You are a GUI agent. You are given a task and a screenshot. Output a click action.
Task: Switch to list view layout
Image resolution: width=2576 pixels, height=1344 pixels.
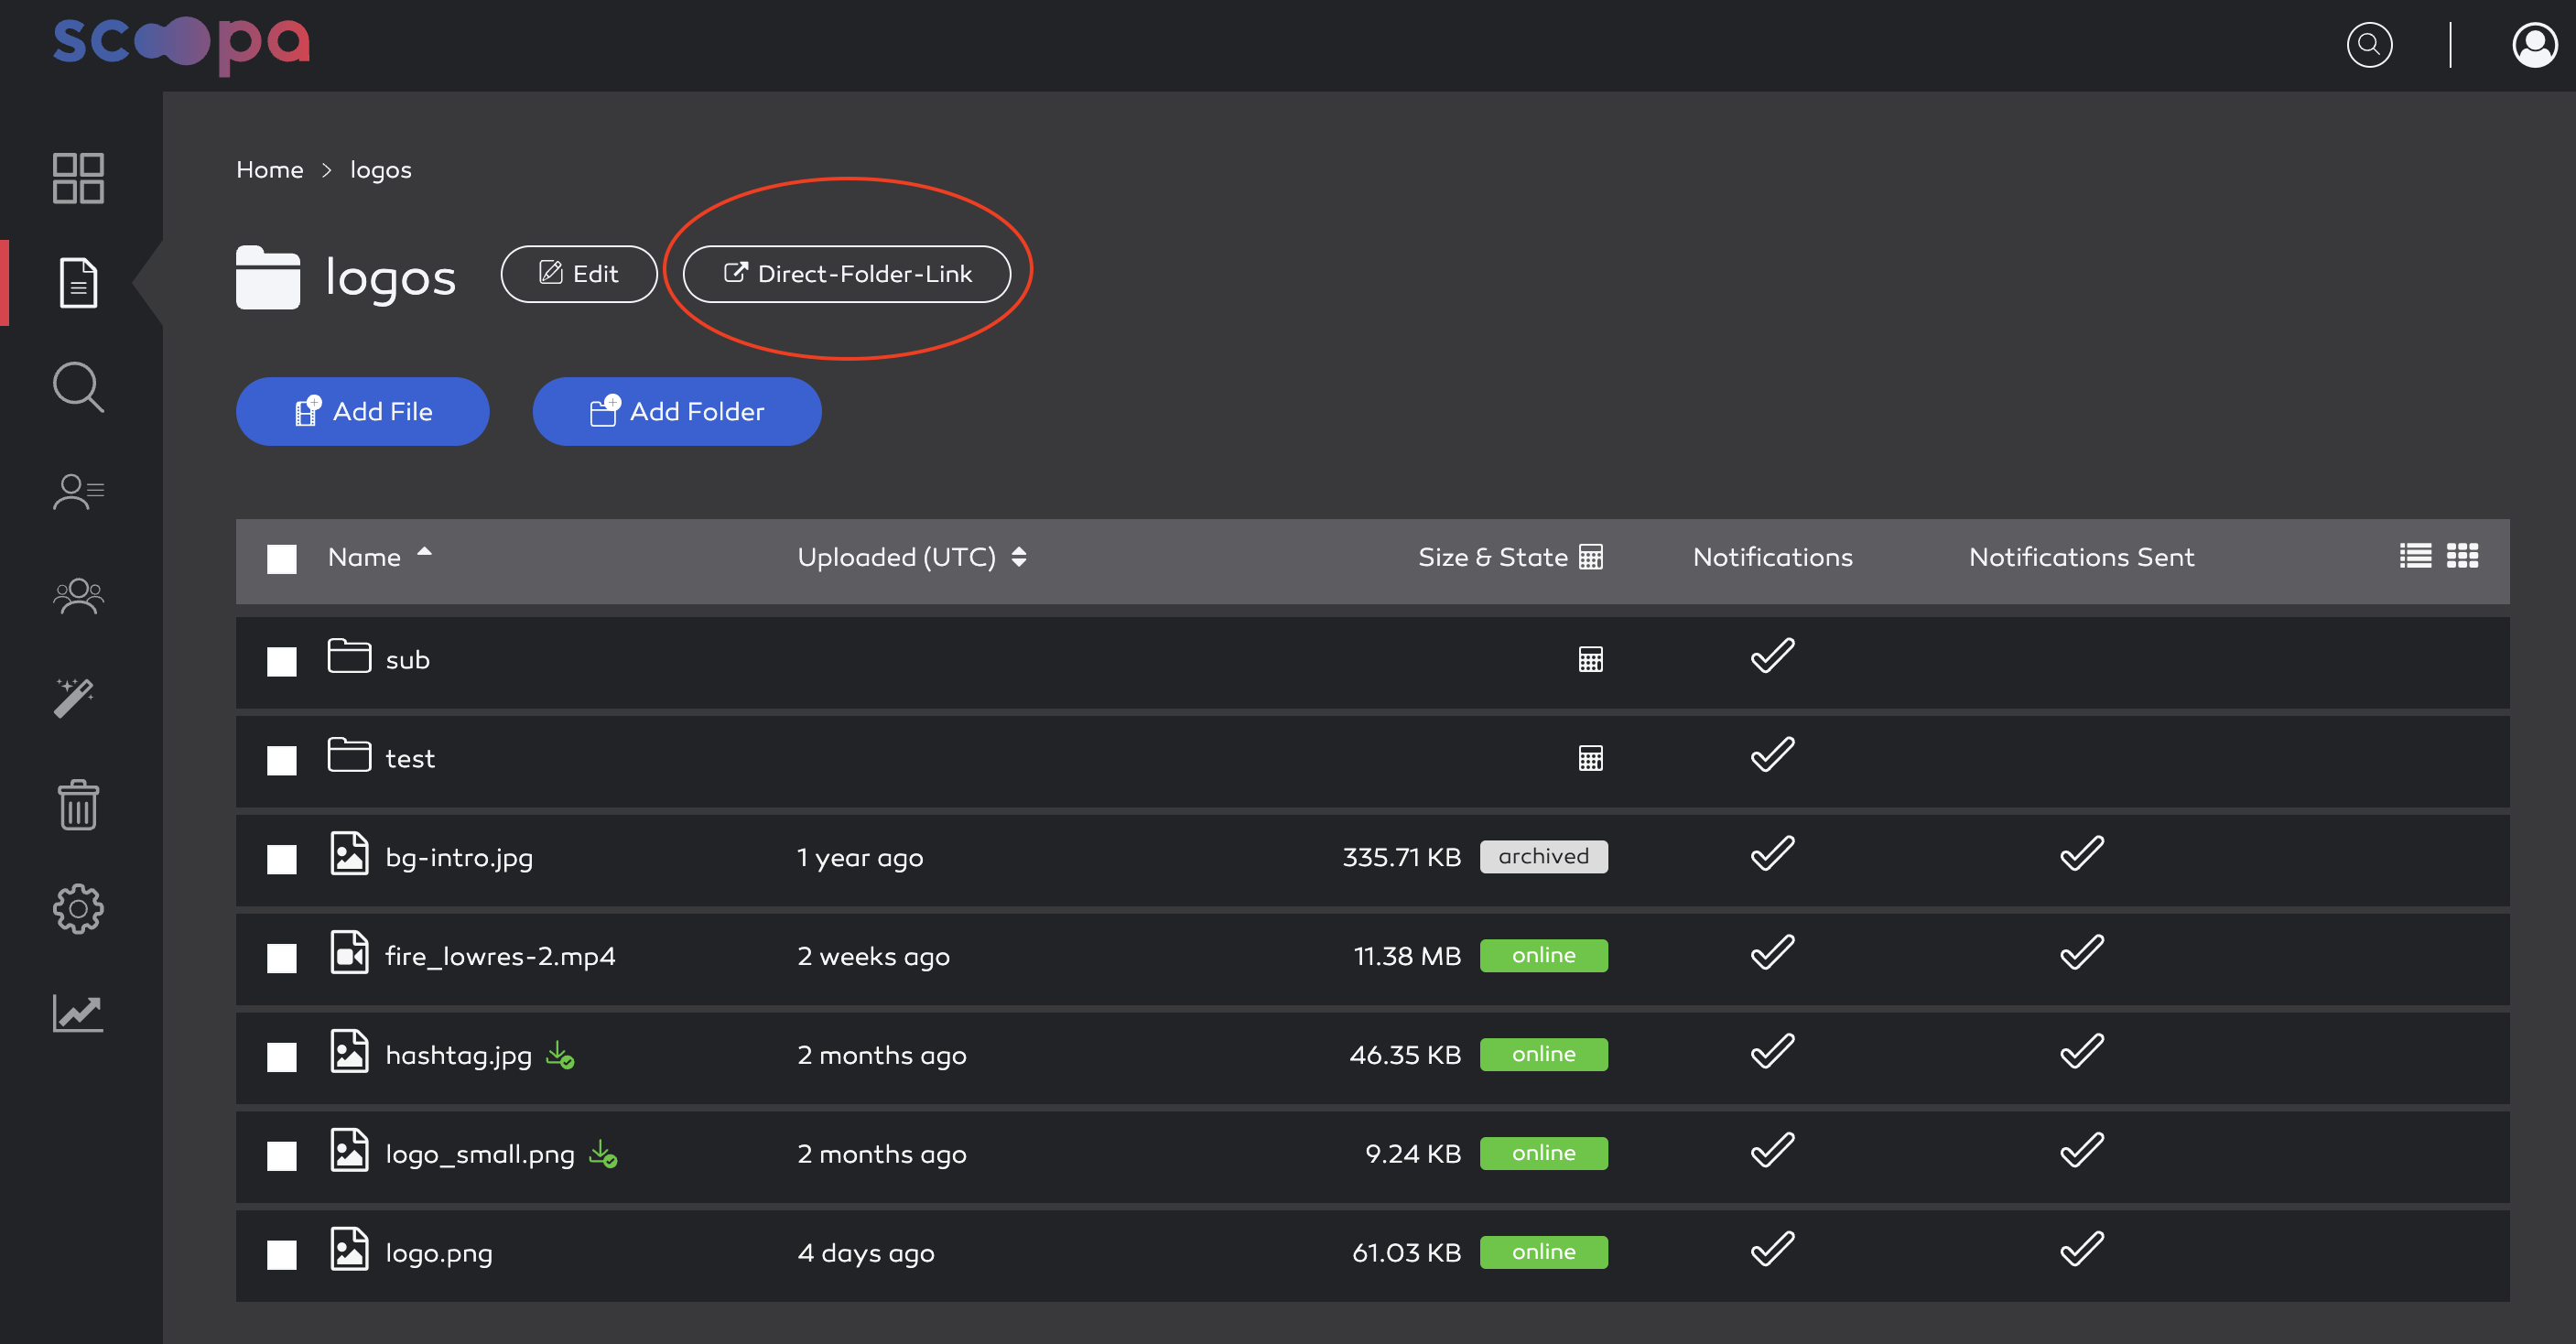coord(2415,556)
